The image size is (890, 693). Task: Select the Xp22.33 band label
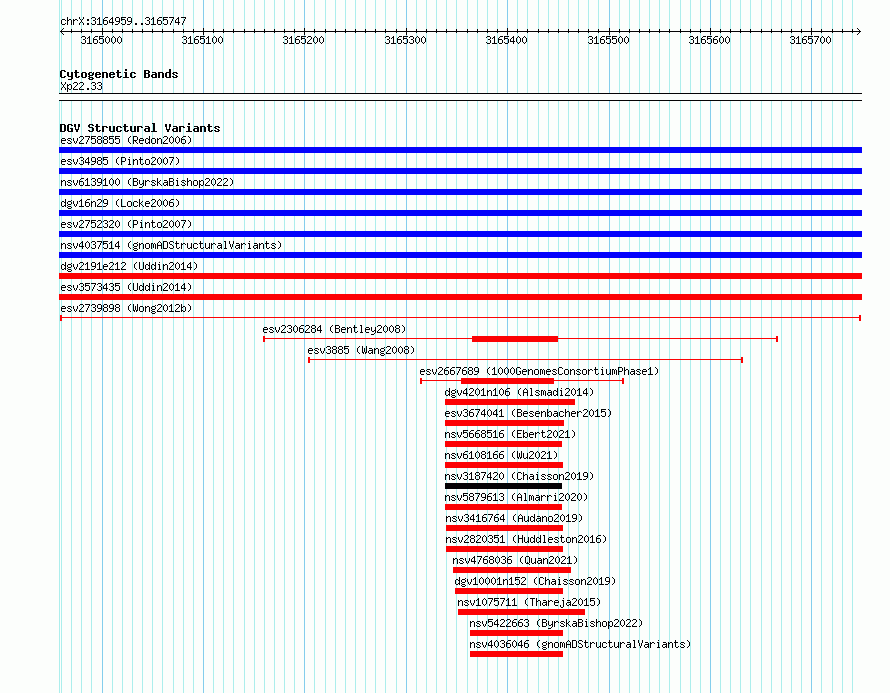click(81, 86)
